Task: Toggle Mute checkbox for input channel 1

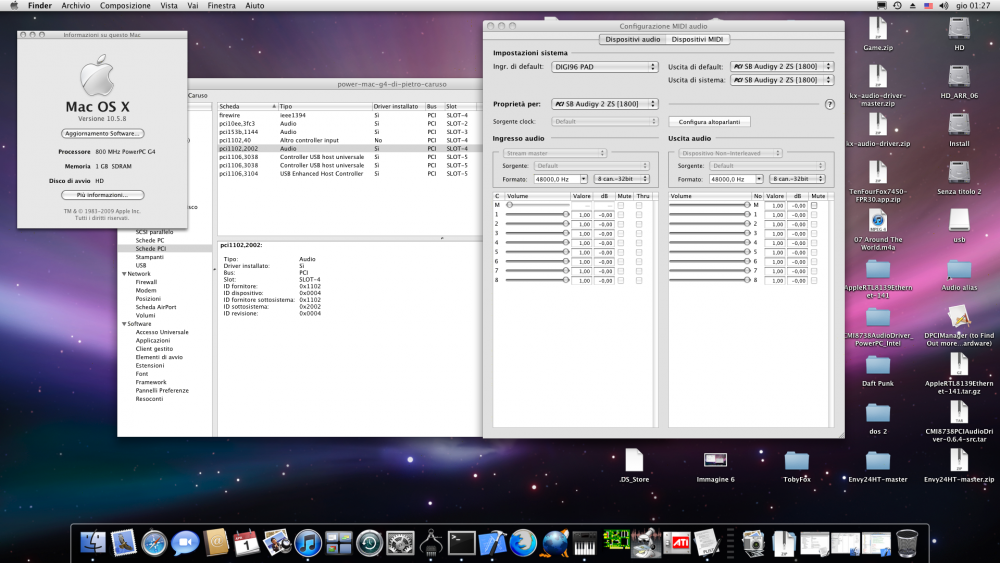Action: pos(621,215)
